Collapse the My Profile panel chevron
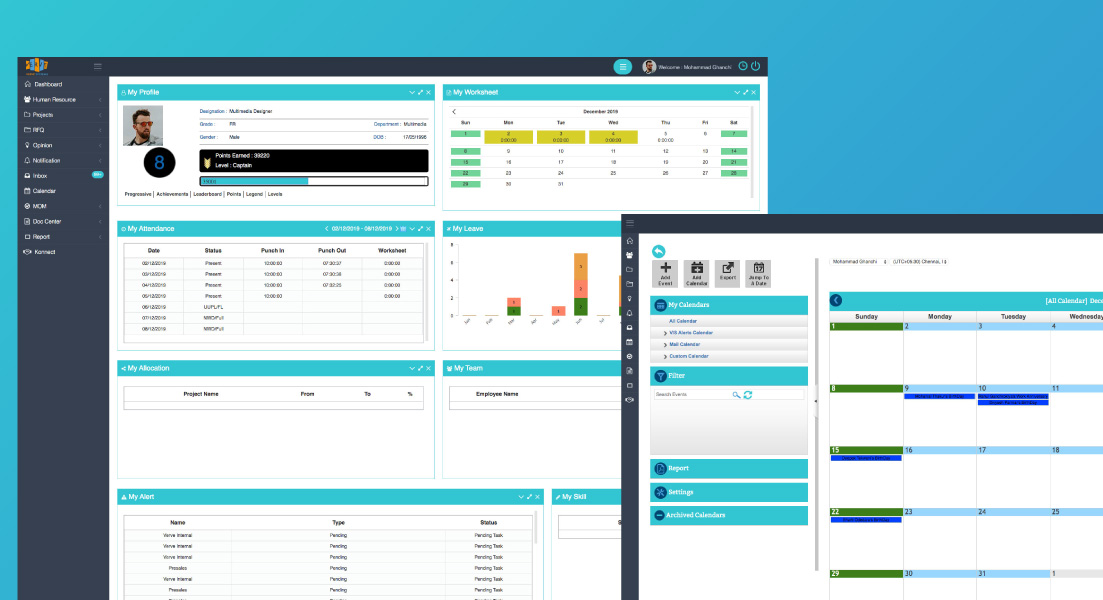 tap(411, 92)
